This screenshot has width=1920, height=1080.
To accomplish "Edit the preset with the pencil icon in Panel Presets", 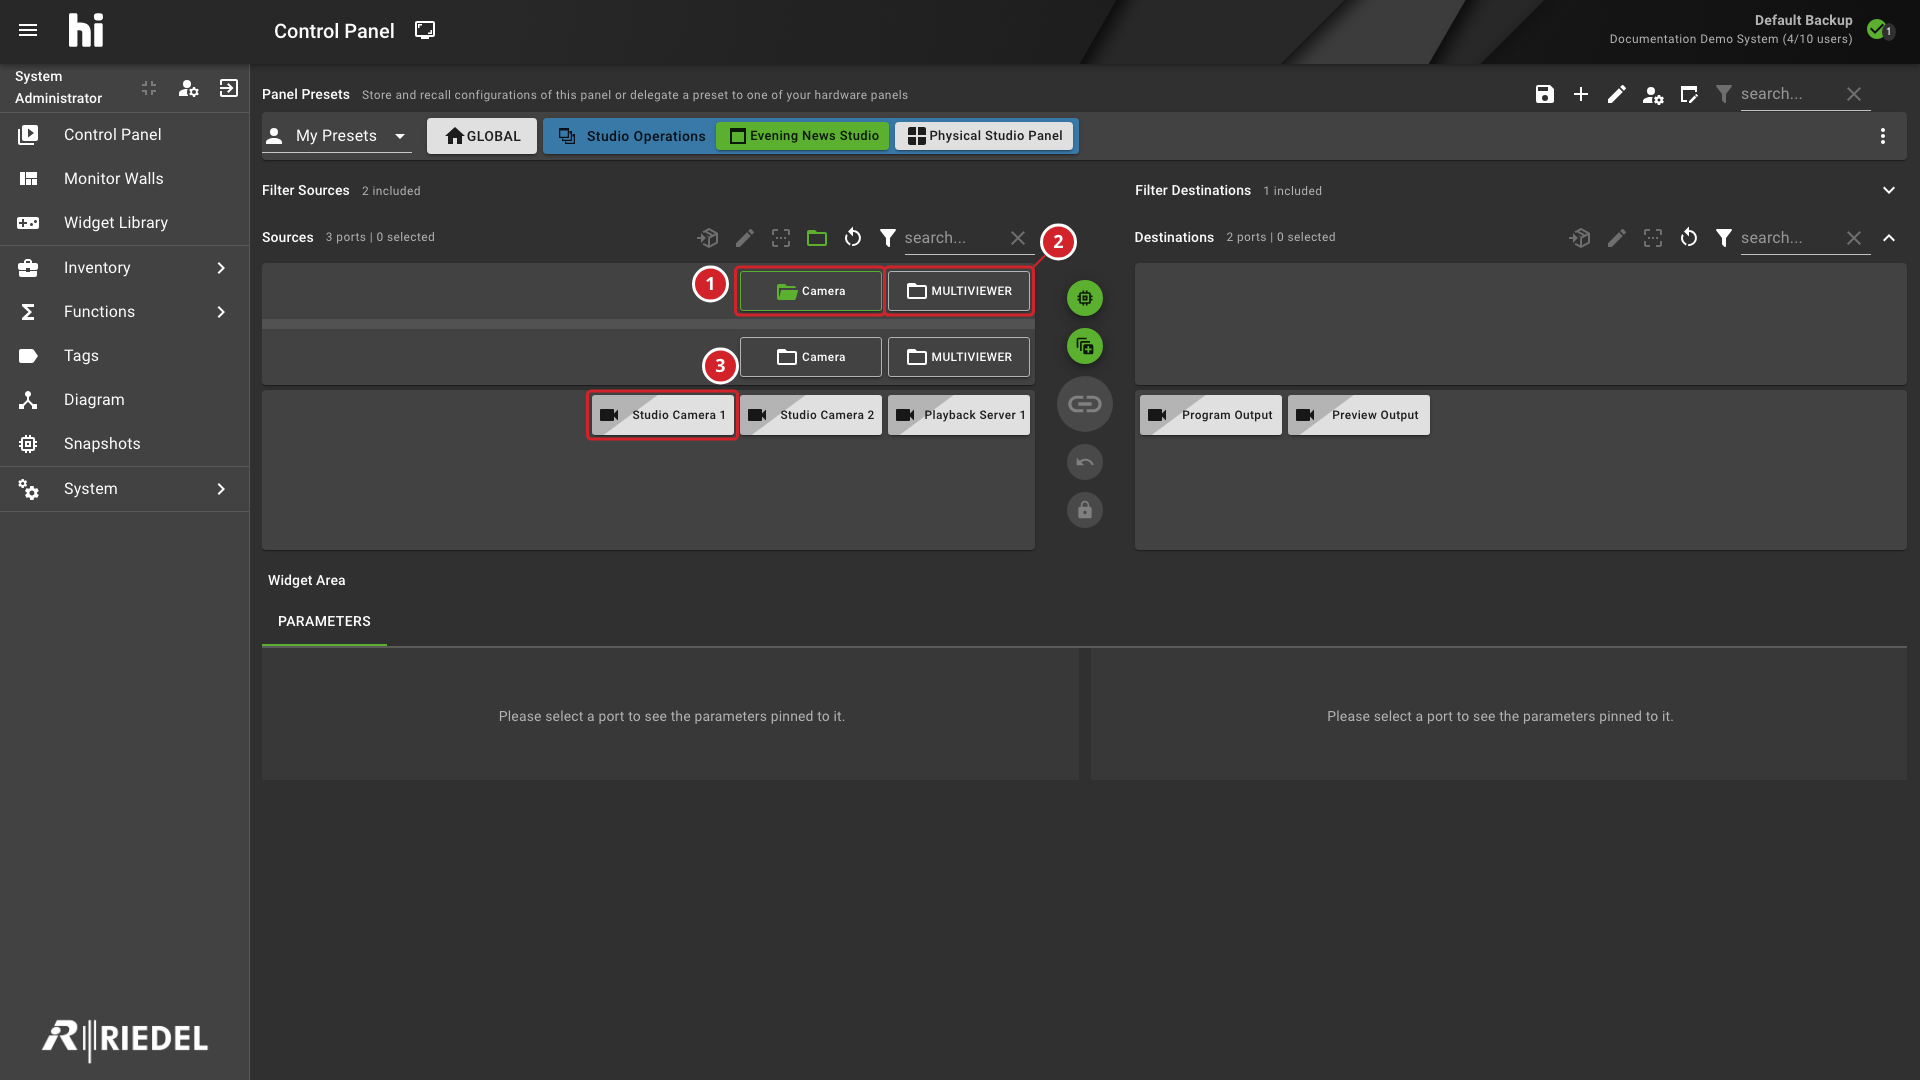I will tap(1617, 94).
